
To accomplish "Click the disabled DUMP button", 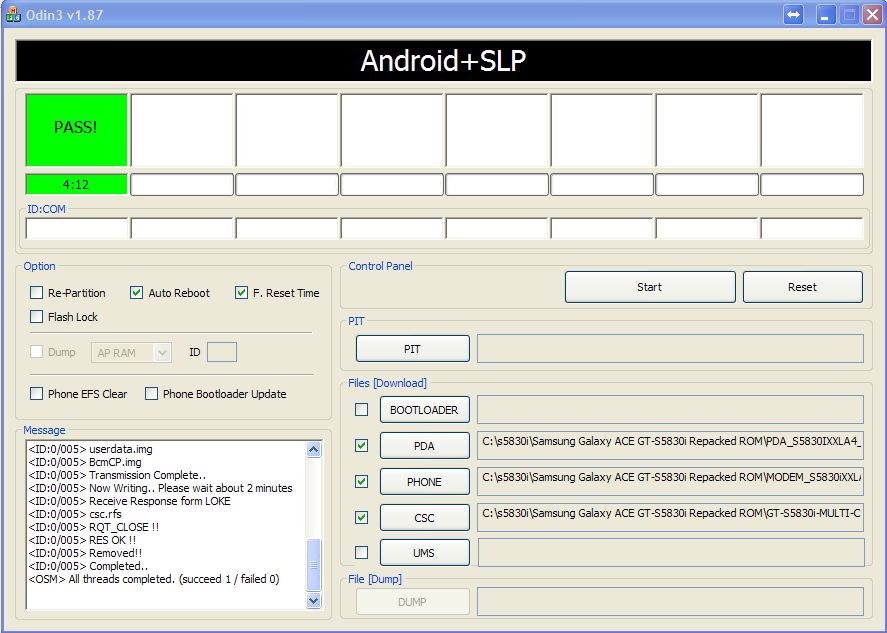I will pos(412,602).
